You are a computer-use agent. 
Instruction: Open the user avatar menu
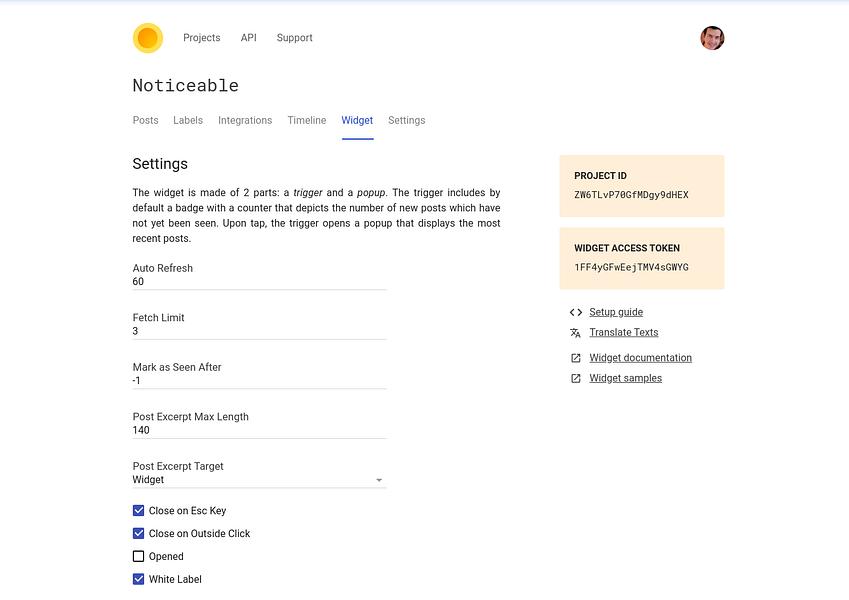click(x=712, y=38)
